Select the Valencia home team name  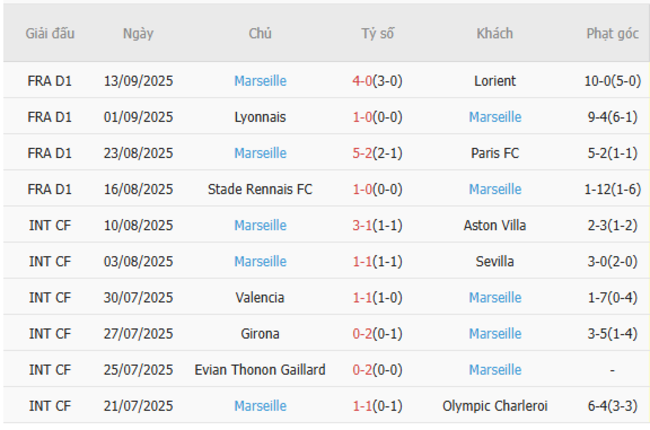pyautogui.click(x=260, y=297)
